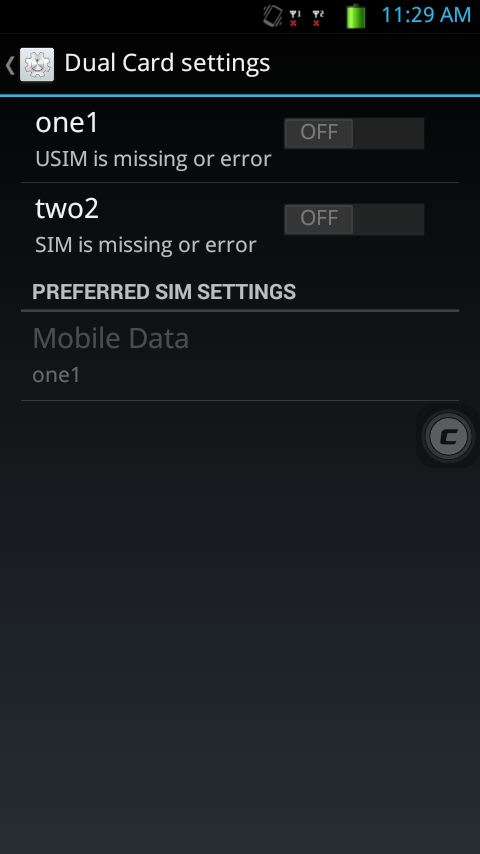Tap the OFF label on two2 switch
This screenshot has width=480, height=854.
[x=319, y=218]
